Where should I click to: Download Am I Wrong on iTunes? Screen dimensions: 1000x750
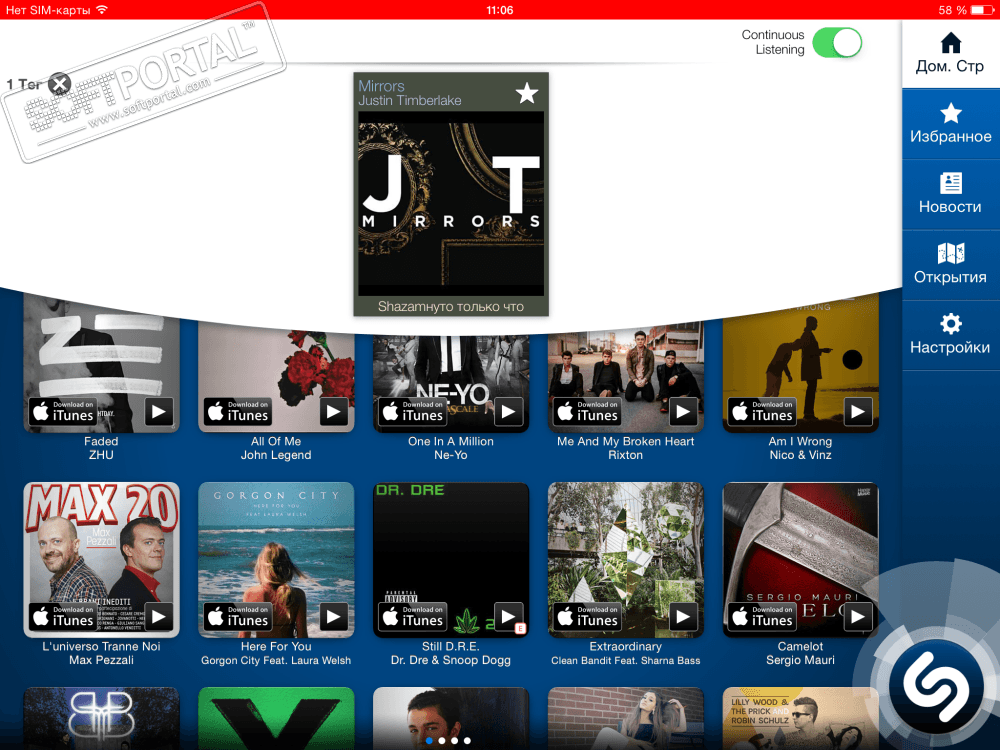pyautogui.click(x=762, y=411)
